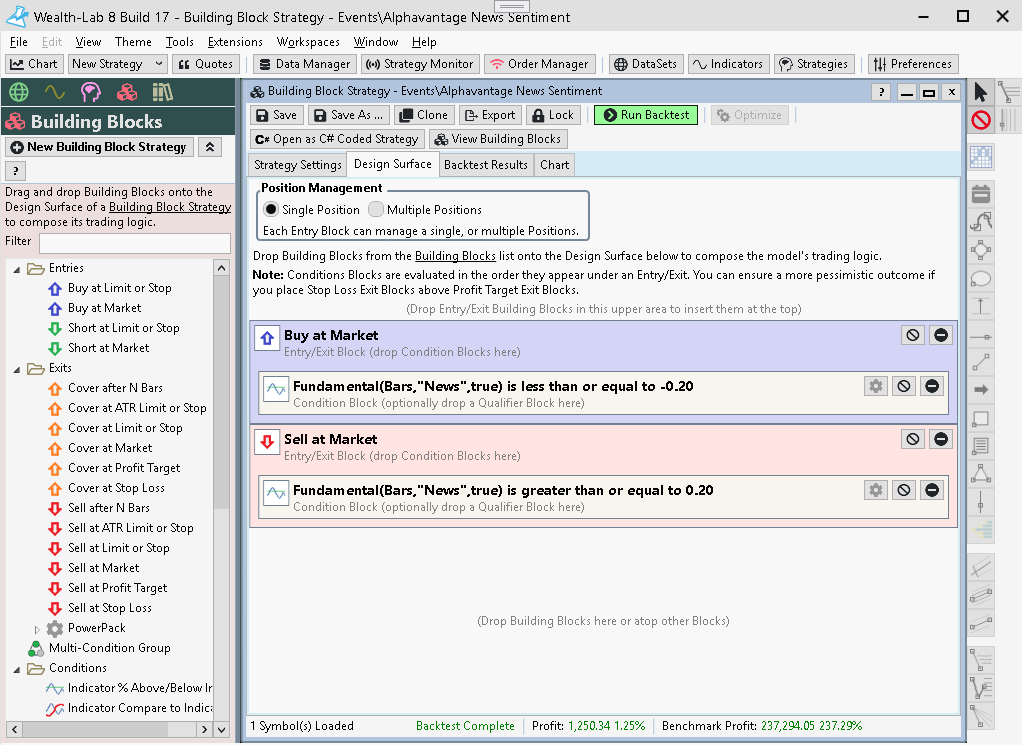
Task: Select Sell at Profit Target block
Action: point(117,588)
